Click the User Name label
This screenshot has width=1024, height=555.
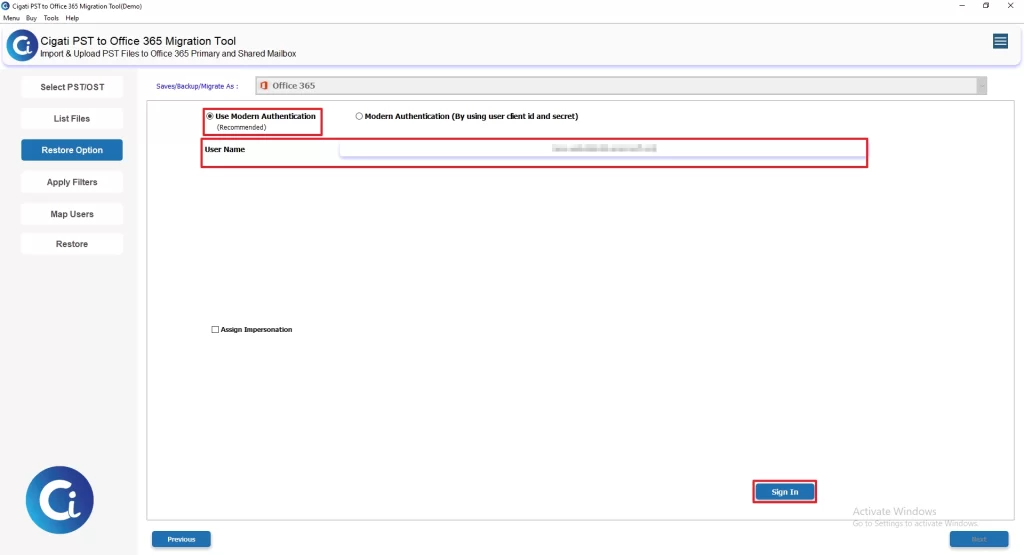point(225,150)
